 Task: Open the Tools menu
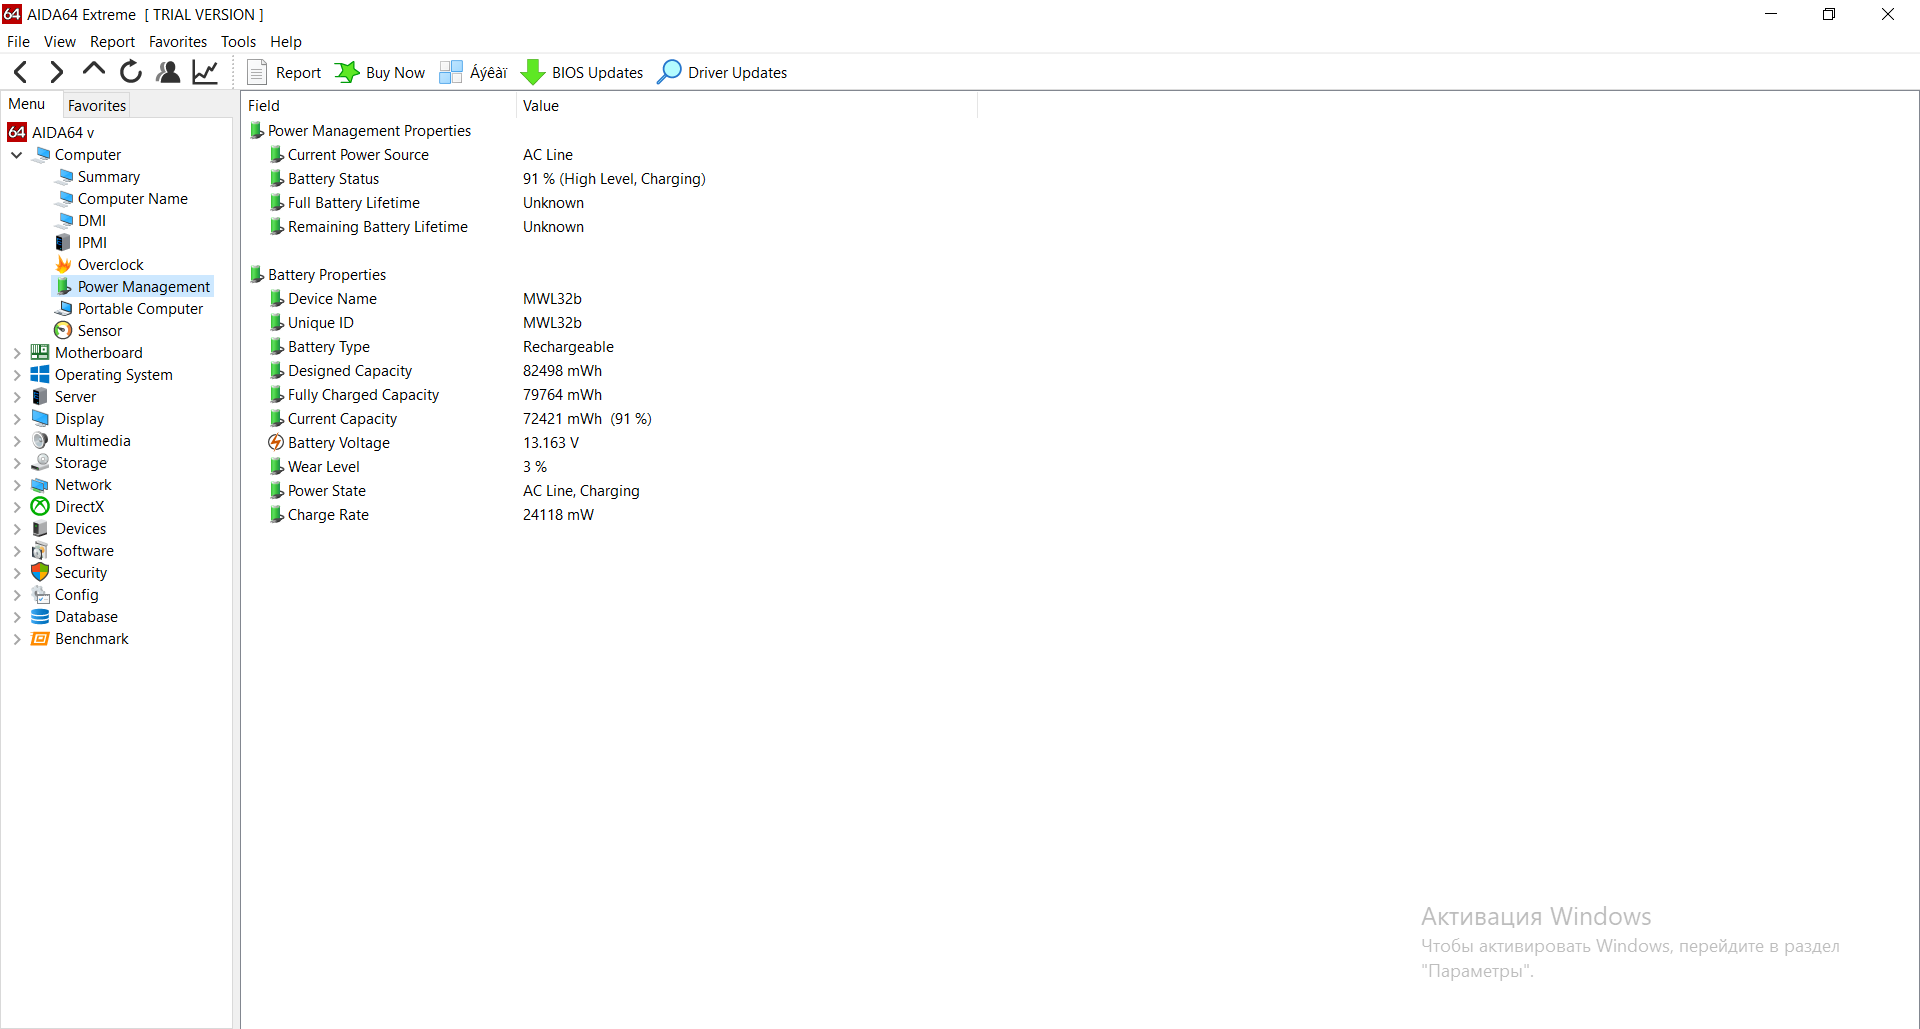238,42
